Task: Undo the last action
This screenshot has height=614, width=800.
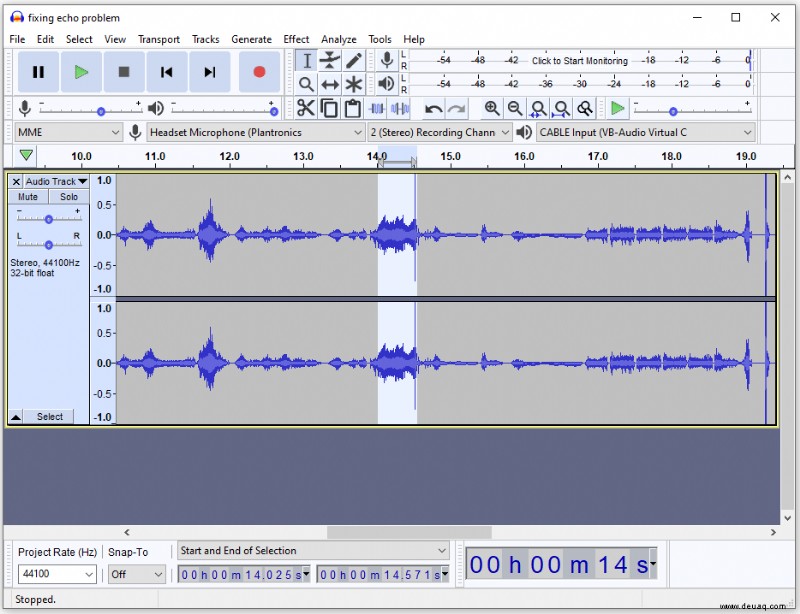Action: pyautogui.click(x=434, y=108)
